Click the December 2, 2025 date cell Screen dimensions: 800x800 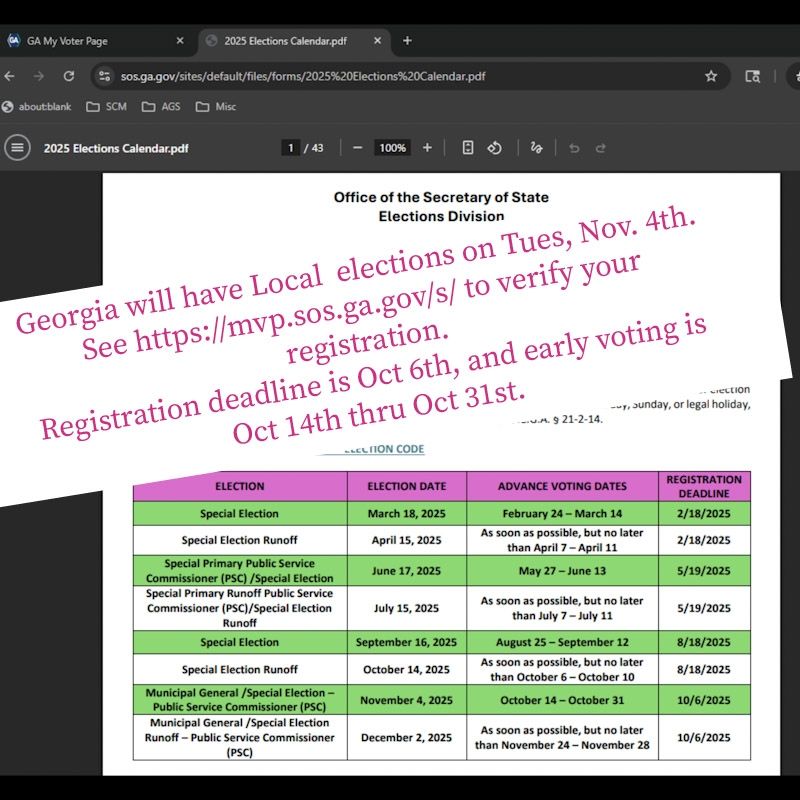pos(407,738)
